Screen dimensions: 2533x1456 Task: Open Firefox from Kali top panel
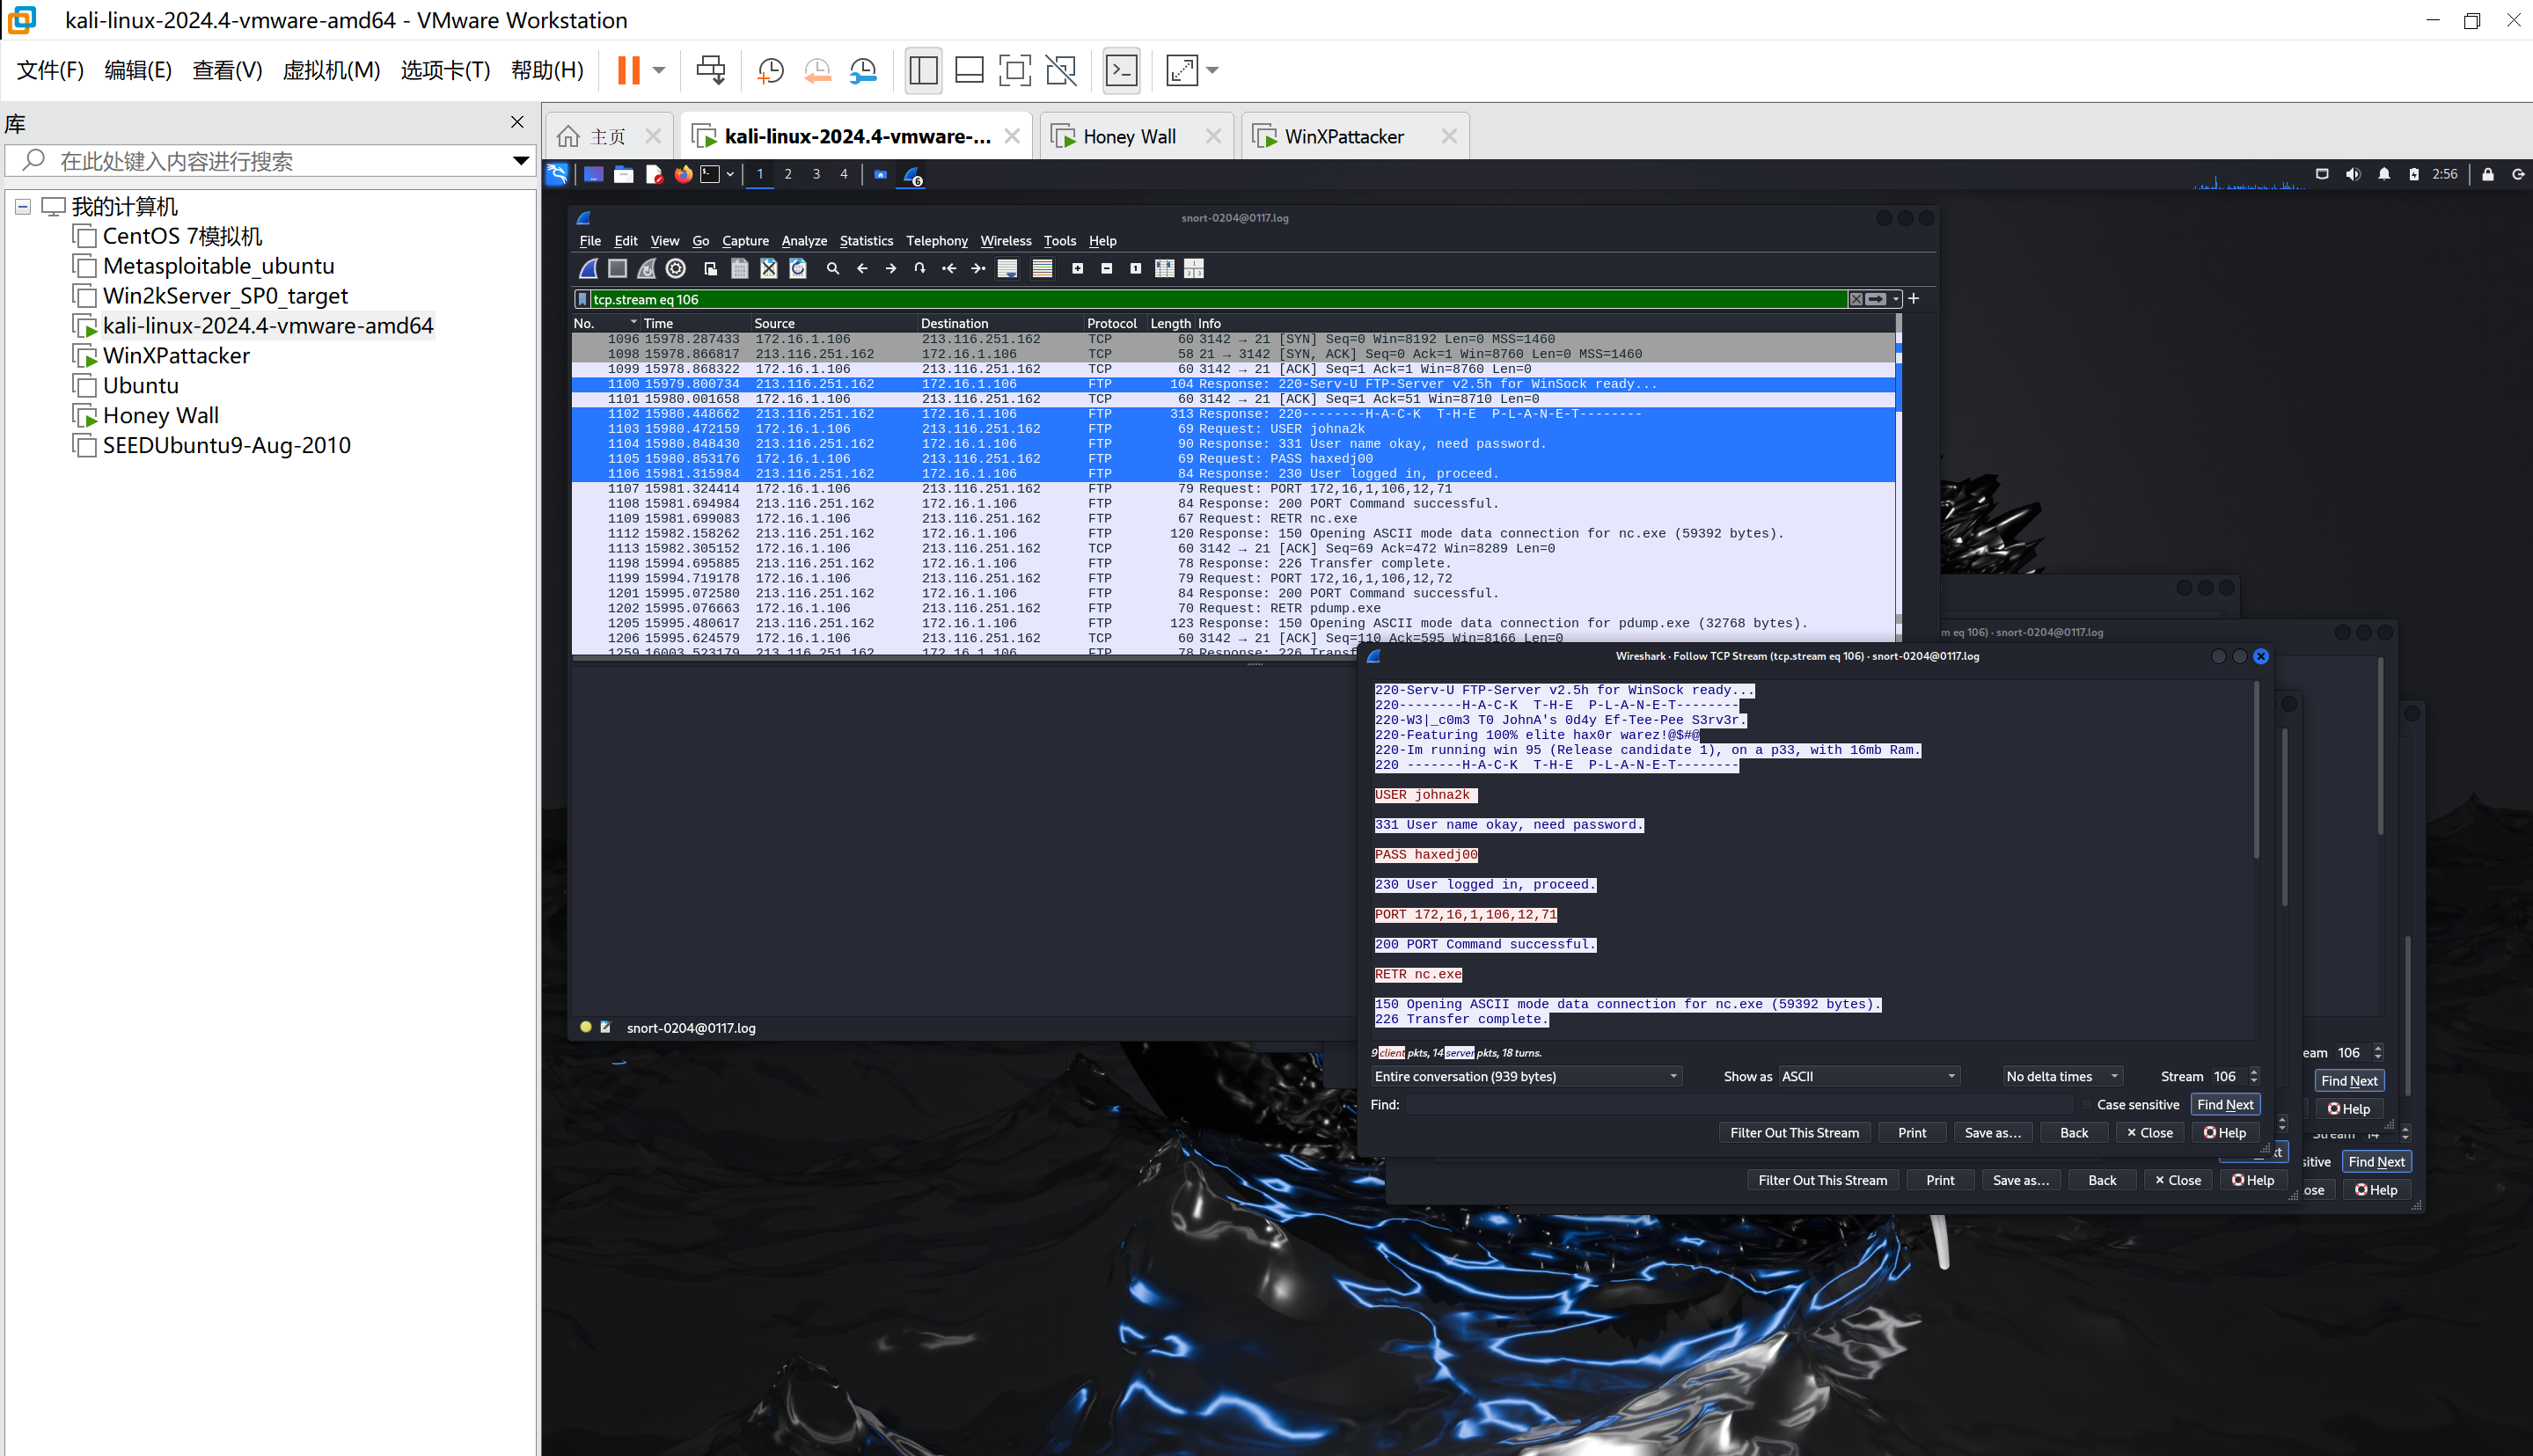click(x=683, y=174)
